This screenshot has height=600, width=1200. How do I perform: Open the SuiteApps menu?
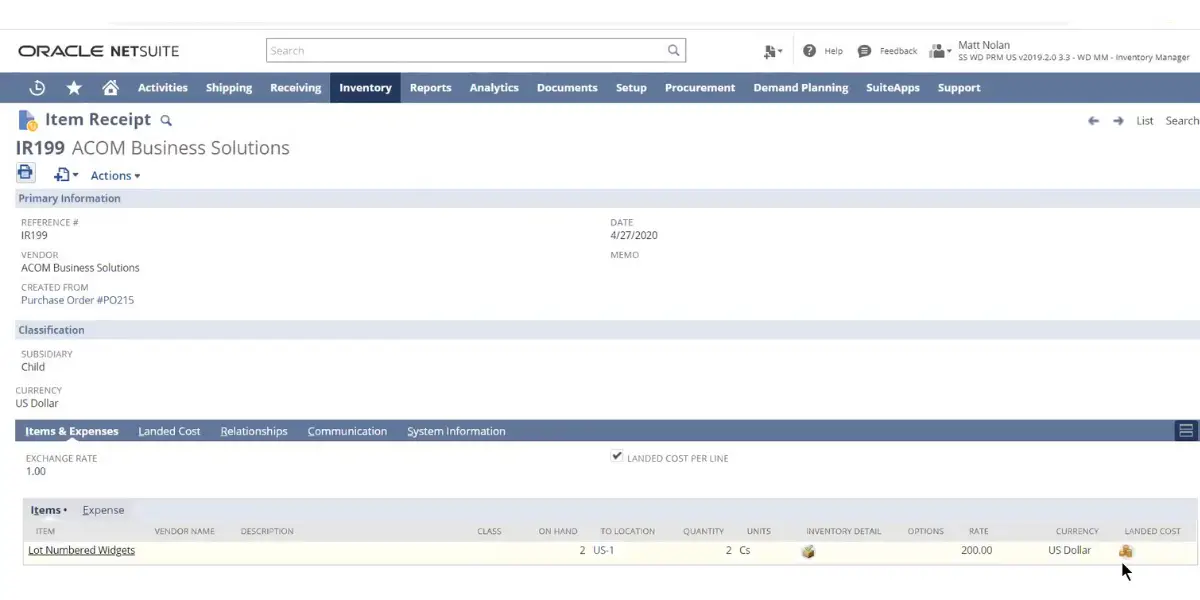(x=893, y=88)
